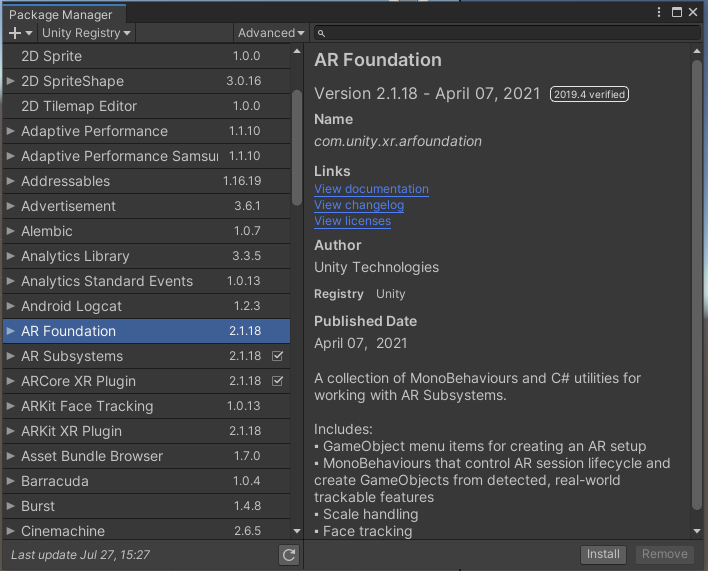The width and height of the screenshot is (708, 571).
Task: Open the three-dot window options menu
Action: [659, 12]
